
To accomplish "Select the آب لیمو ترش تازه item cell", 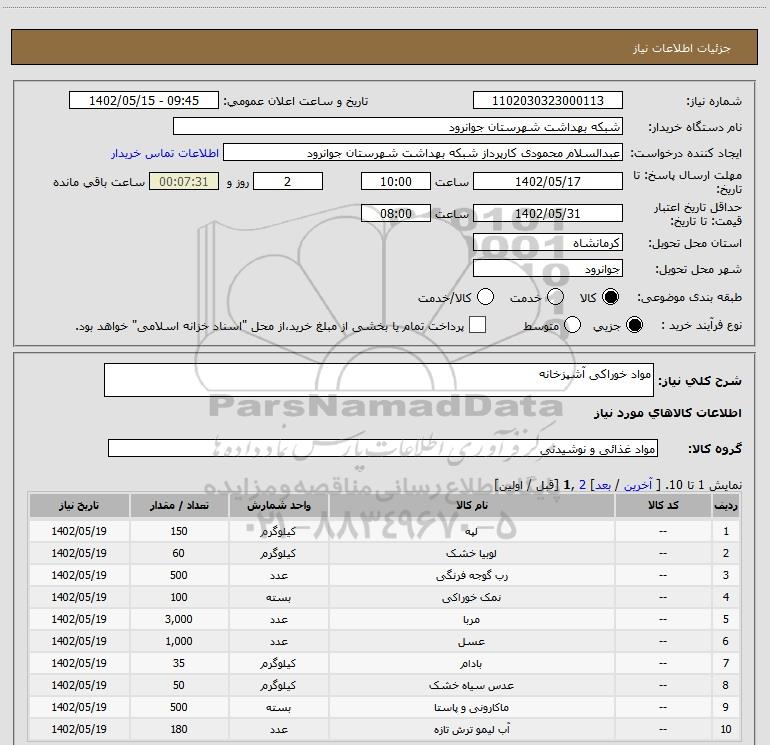I will pos(471,730).
